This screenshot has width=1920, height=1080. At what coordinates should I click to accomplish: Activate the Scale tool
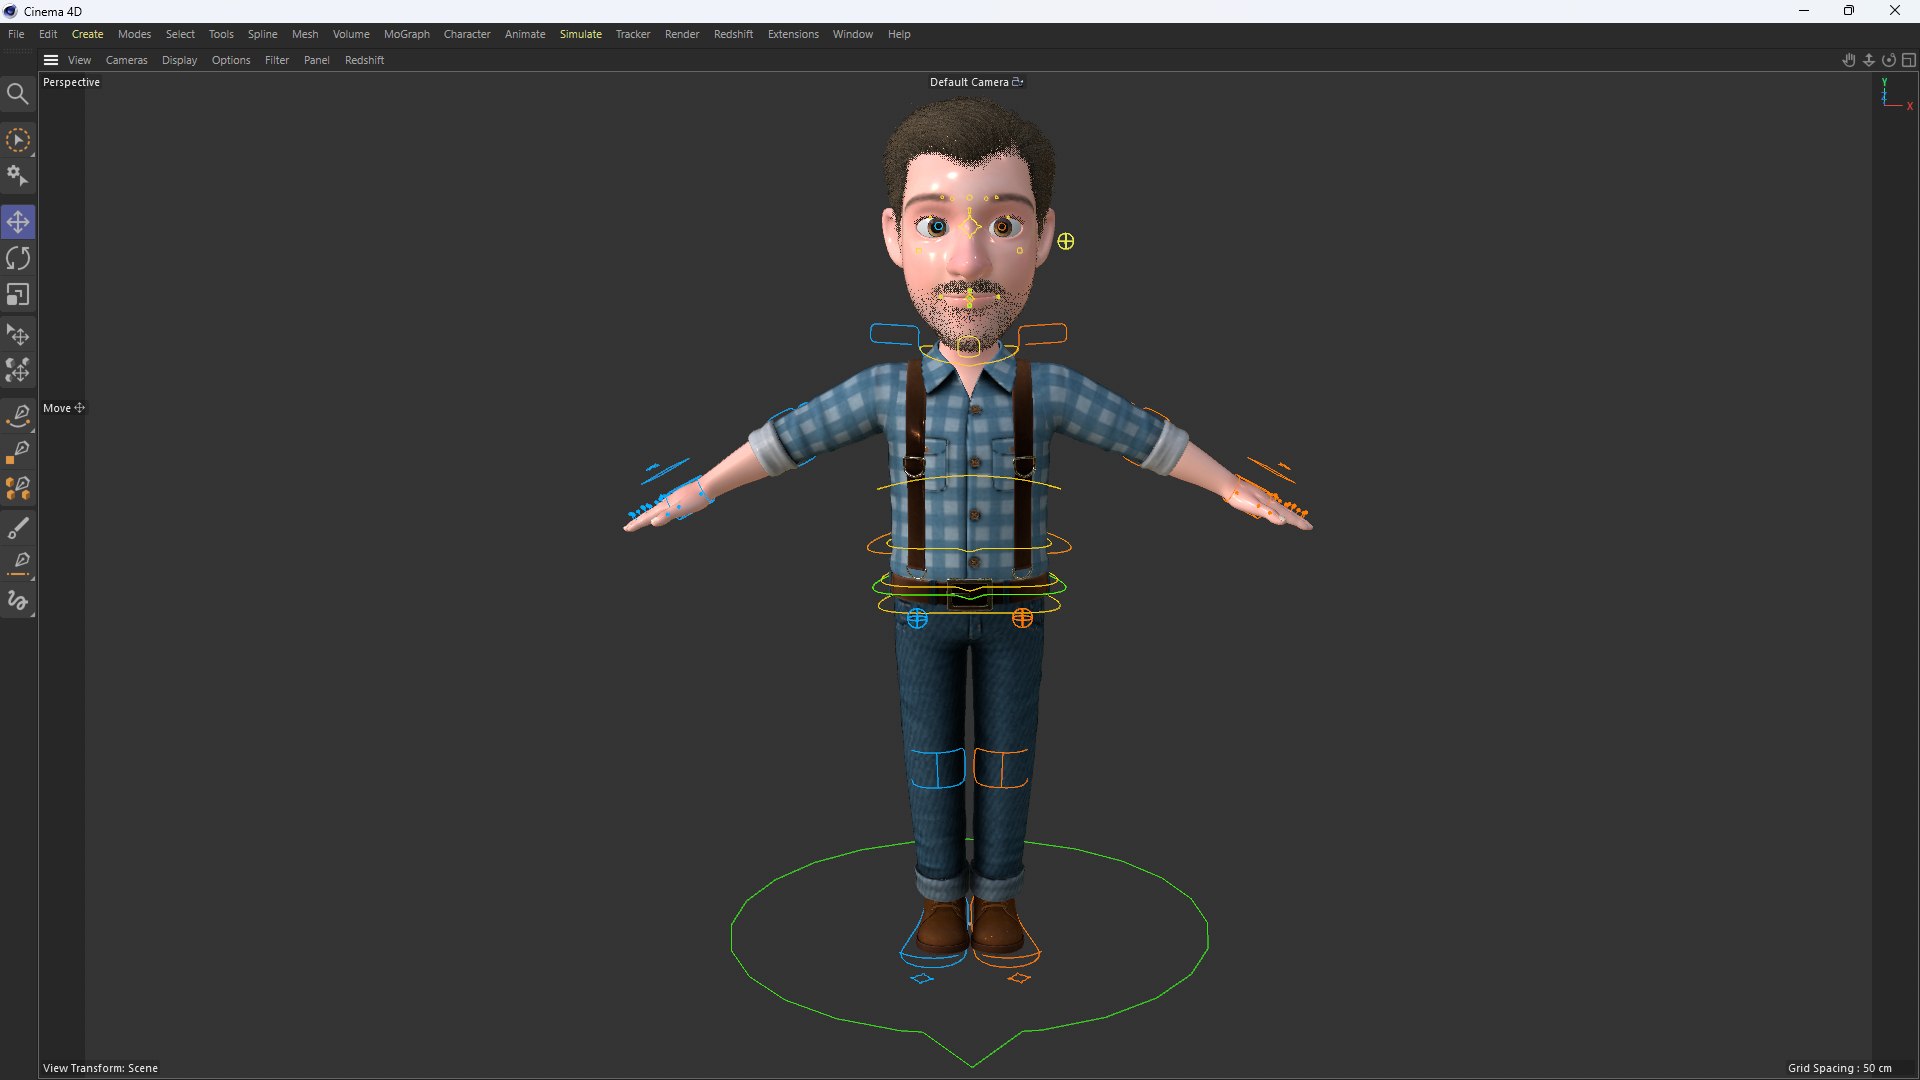click(18, 295)
